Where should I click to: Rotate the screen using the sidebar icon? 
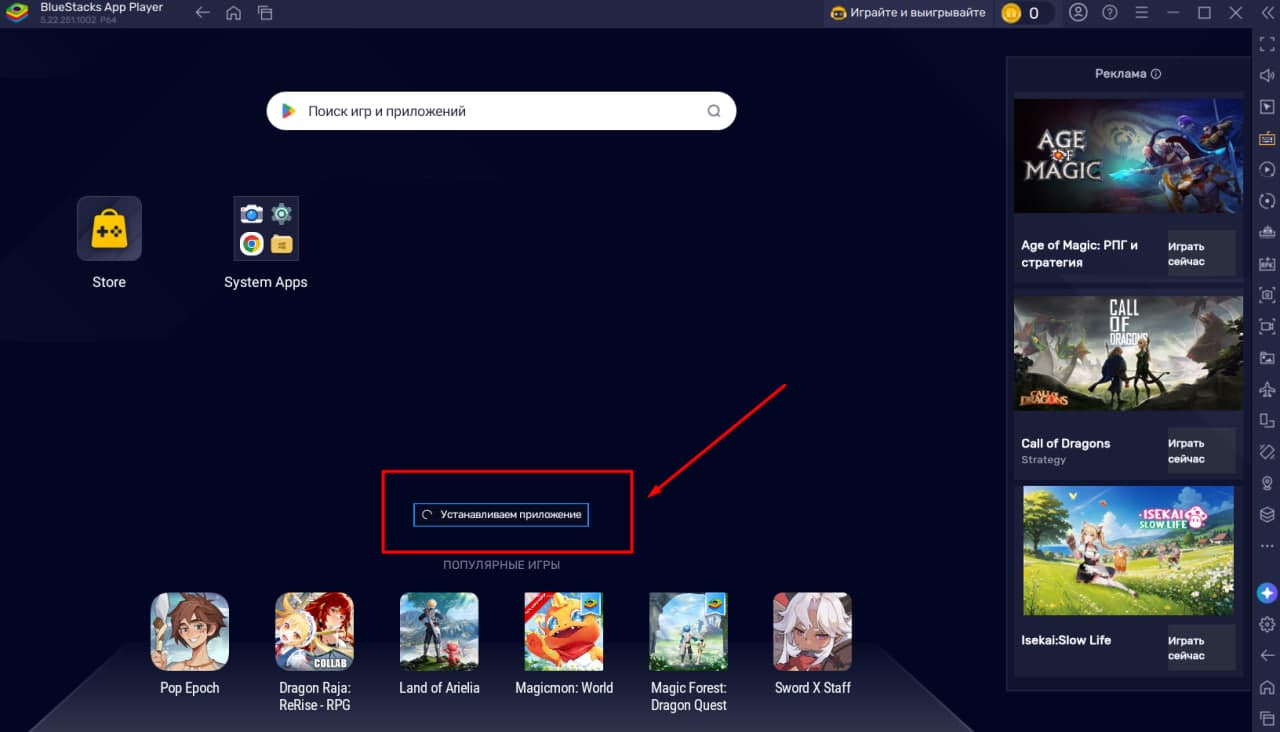(1267, 420)
